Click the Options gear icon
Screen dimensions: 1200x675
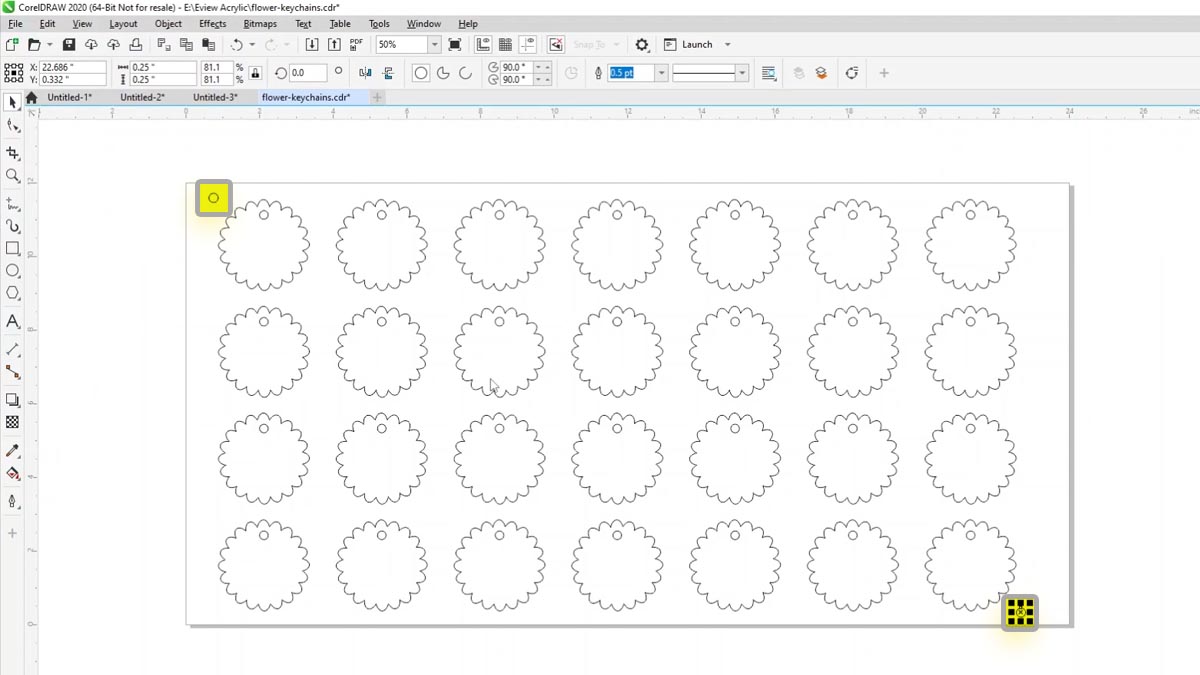(642, 45)
